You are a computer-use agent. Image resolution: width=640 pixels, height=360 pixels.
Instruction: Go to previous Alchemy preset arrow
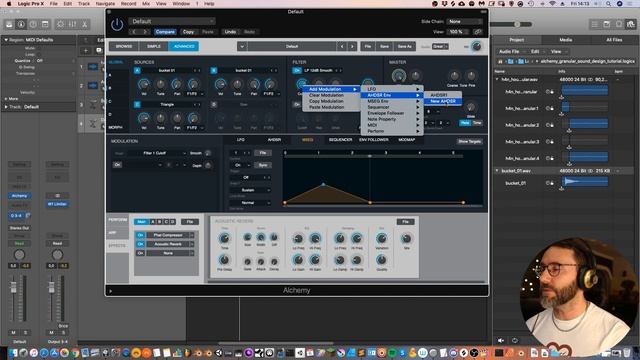(x=342, y=47)
